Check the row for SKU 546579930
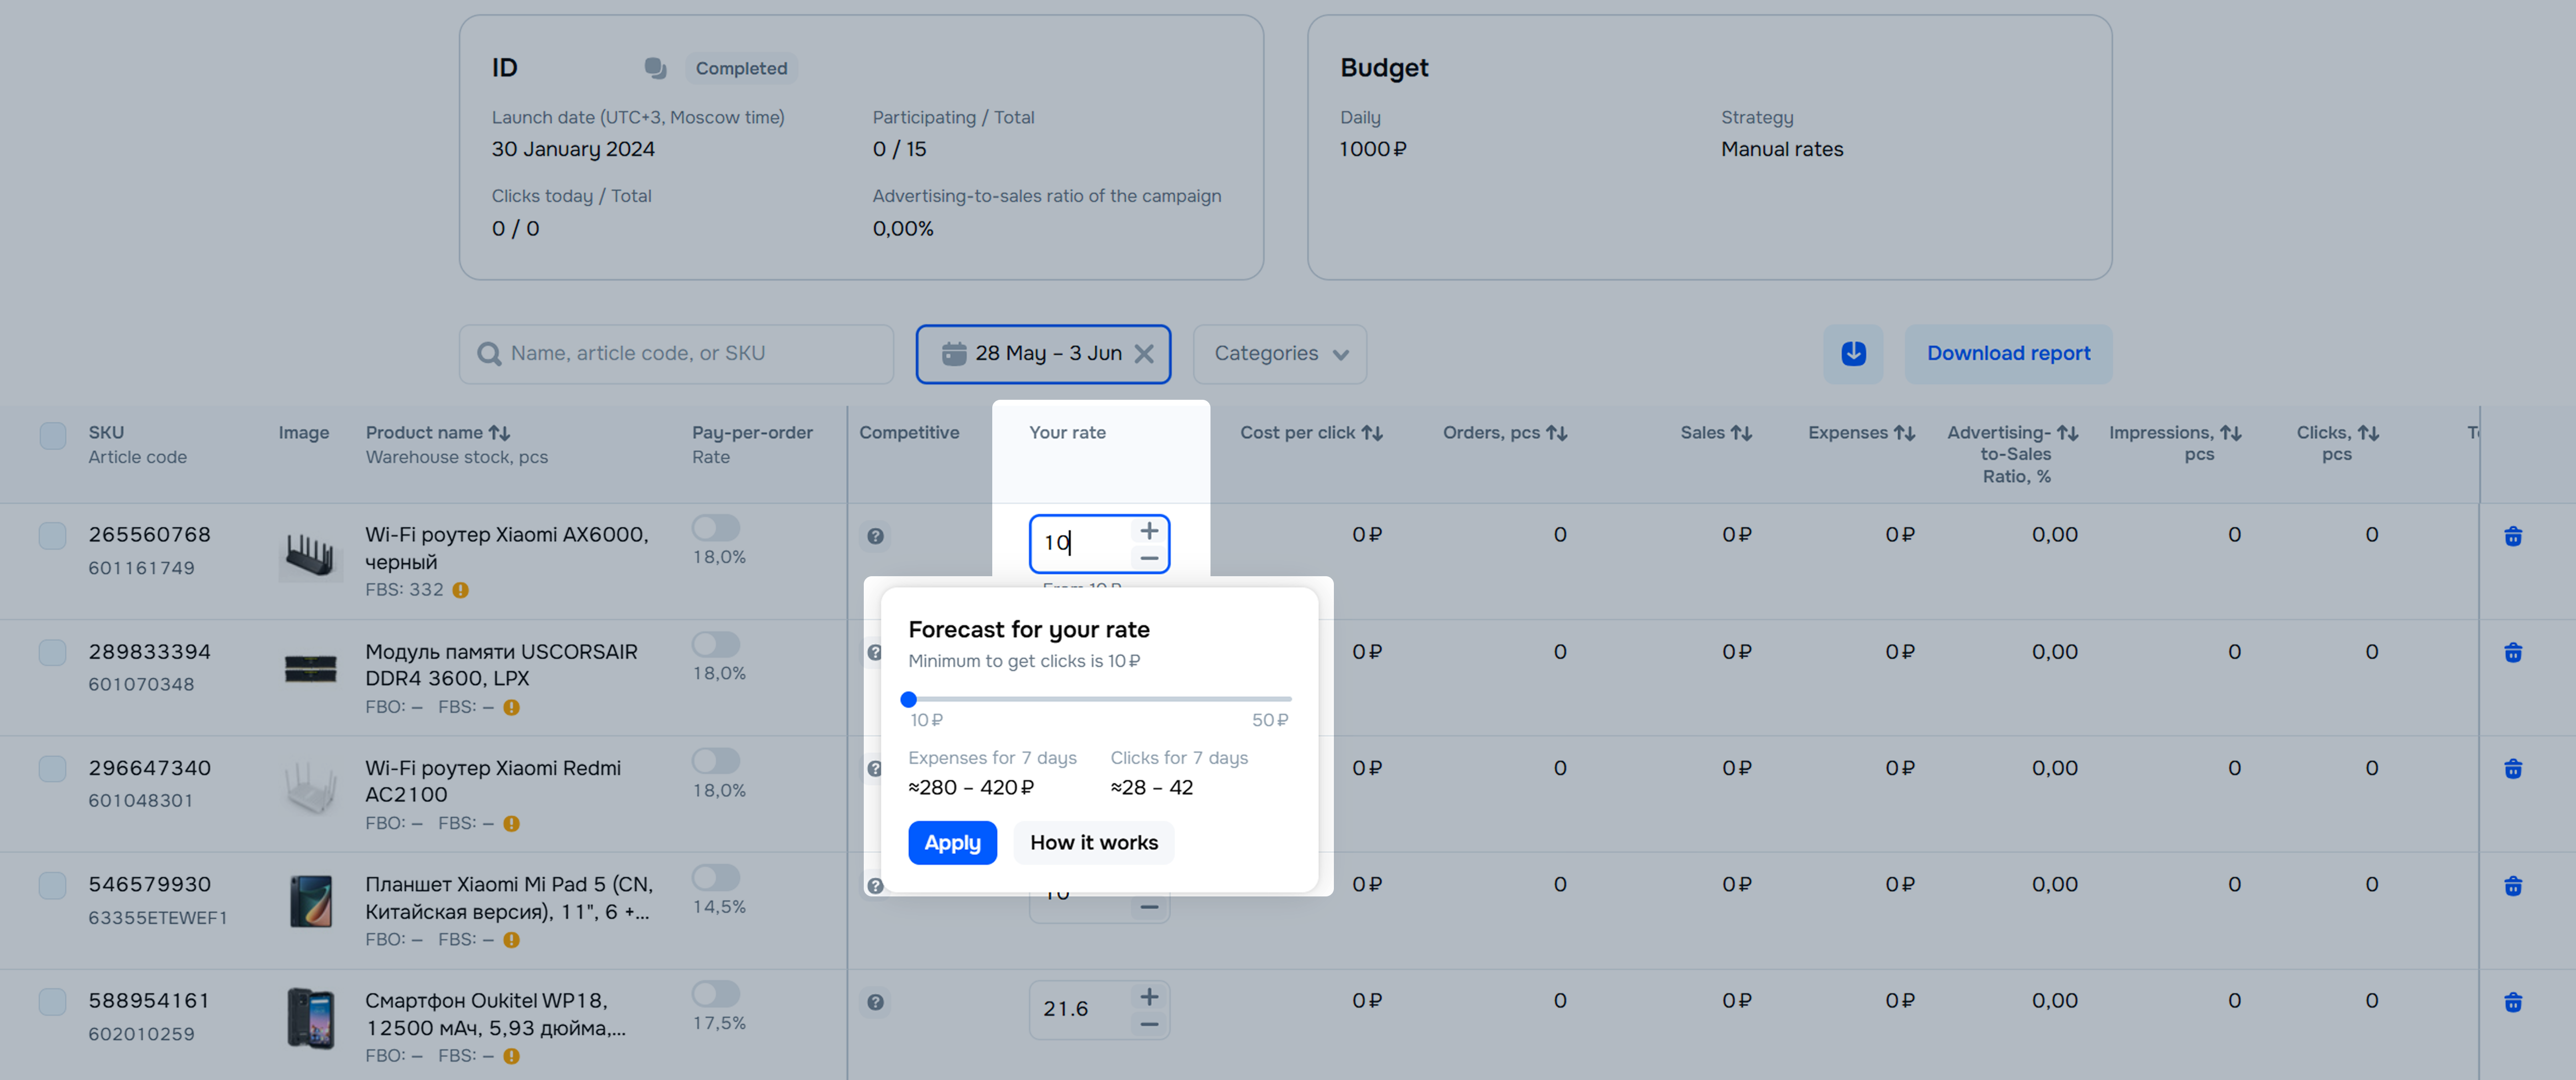The image size is (2576, 1080). [52, 885]
